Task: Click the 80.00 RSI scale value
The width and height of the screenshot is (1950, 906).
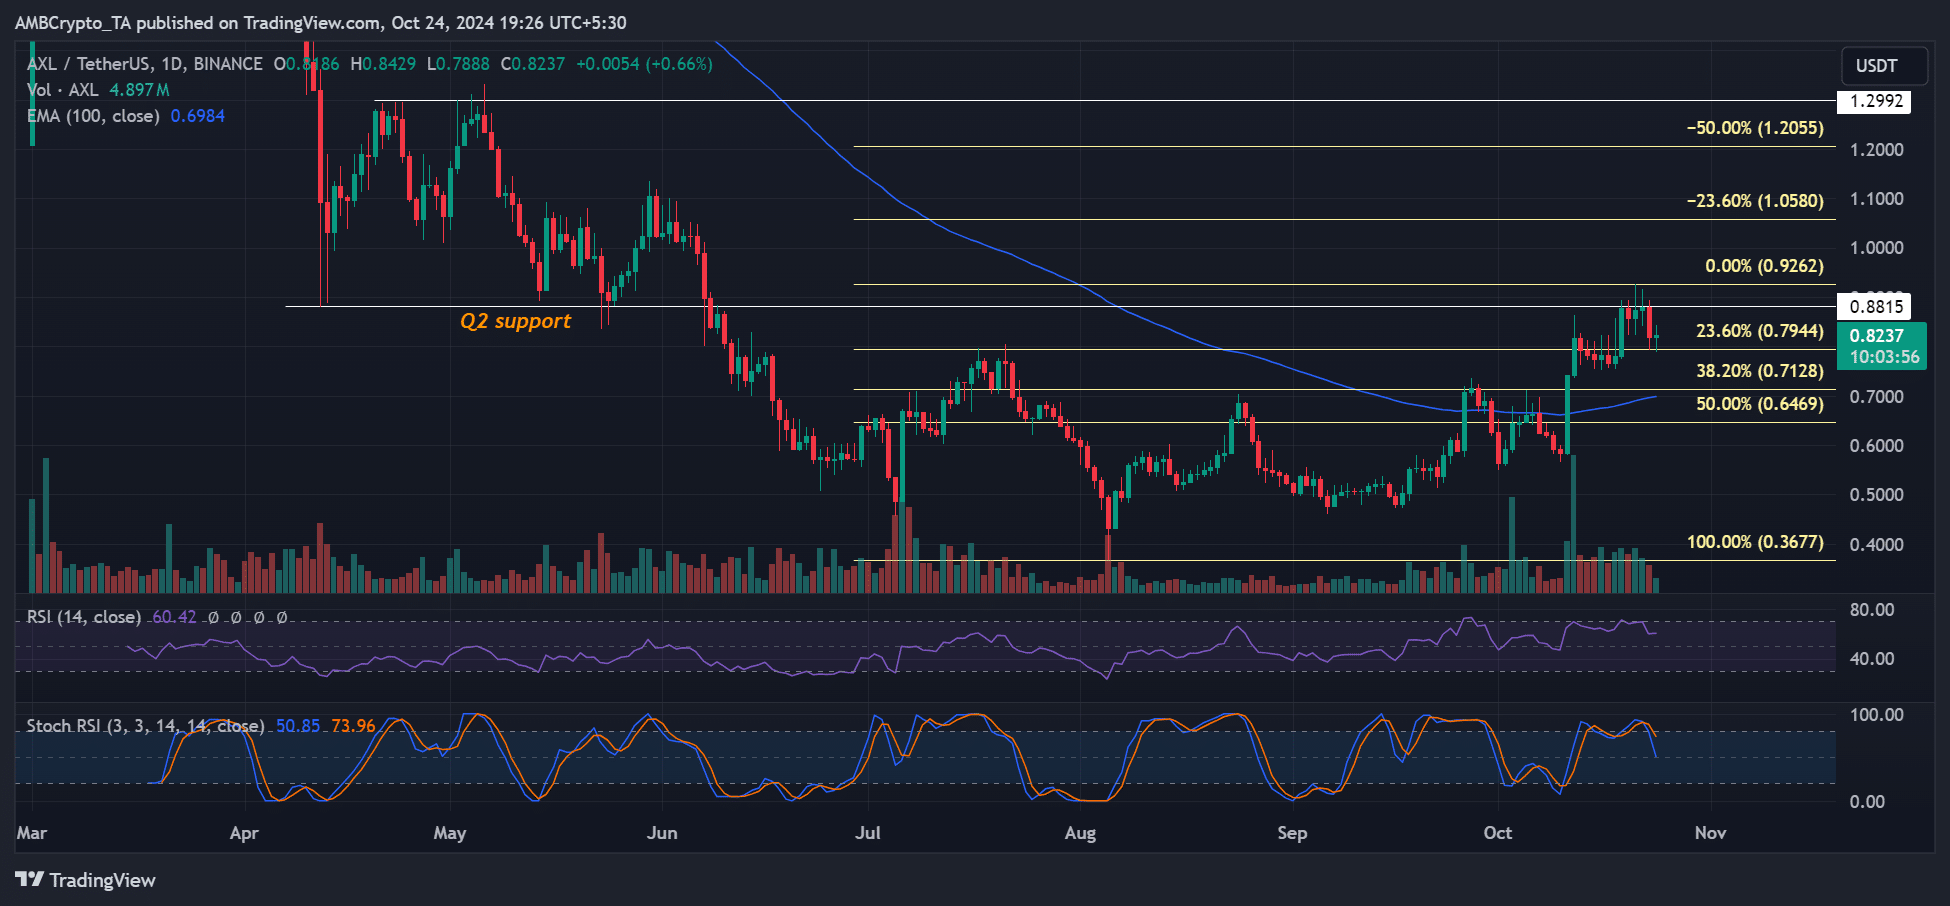Action: coord(1872,610)
